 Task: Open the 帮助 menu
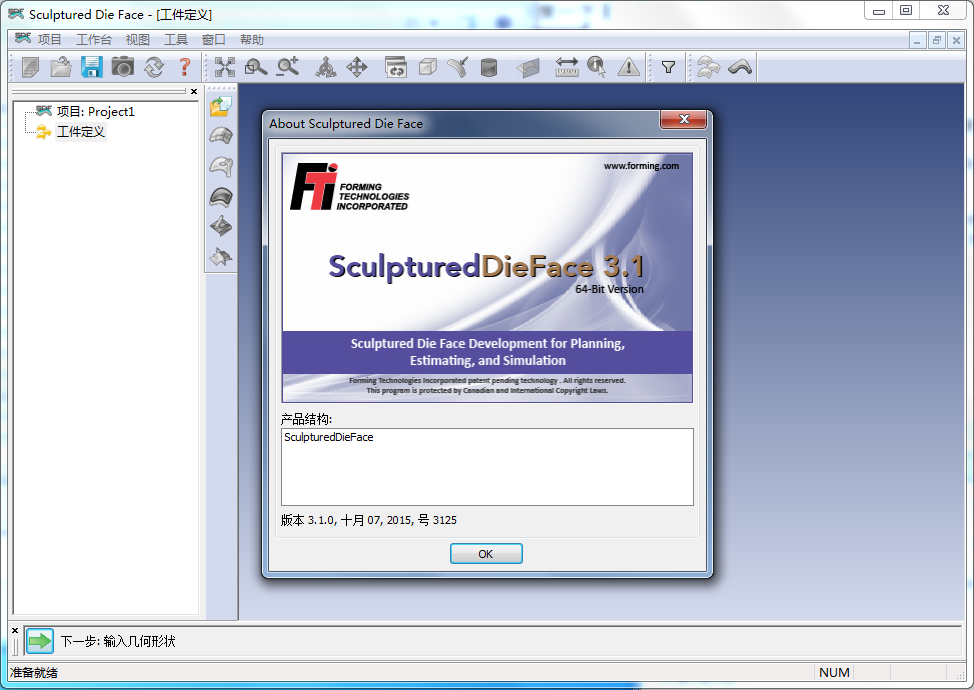[x=252, y=40]
